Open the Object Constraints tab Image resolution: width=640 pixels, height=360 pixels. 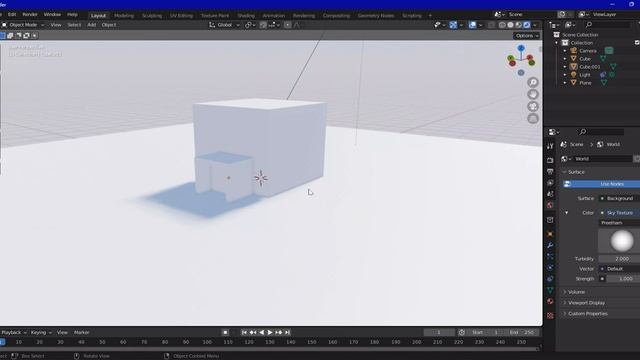550,279
